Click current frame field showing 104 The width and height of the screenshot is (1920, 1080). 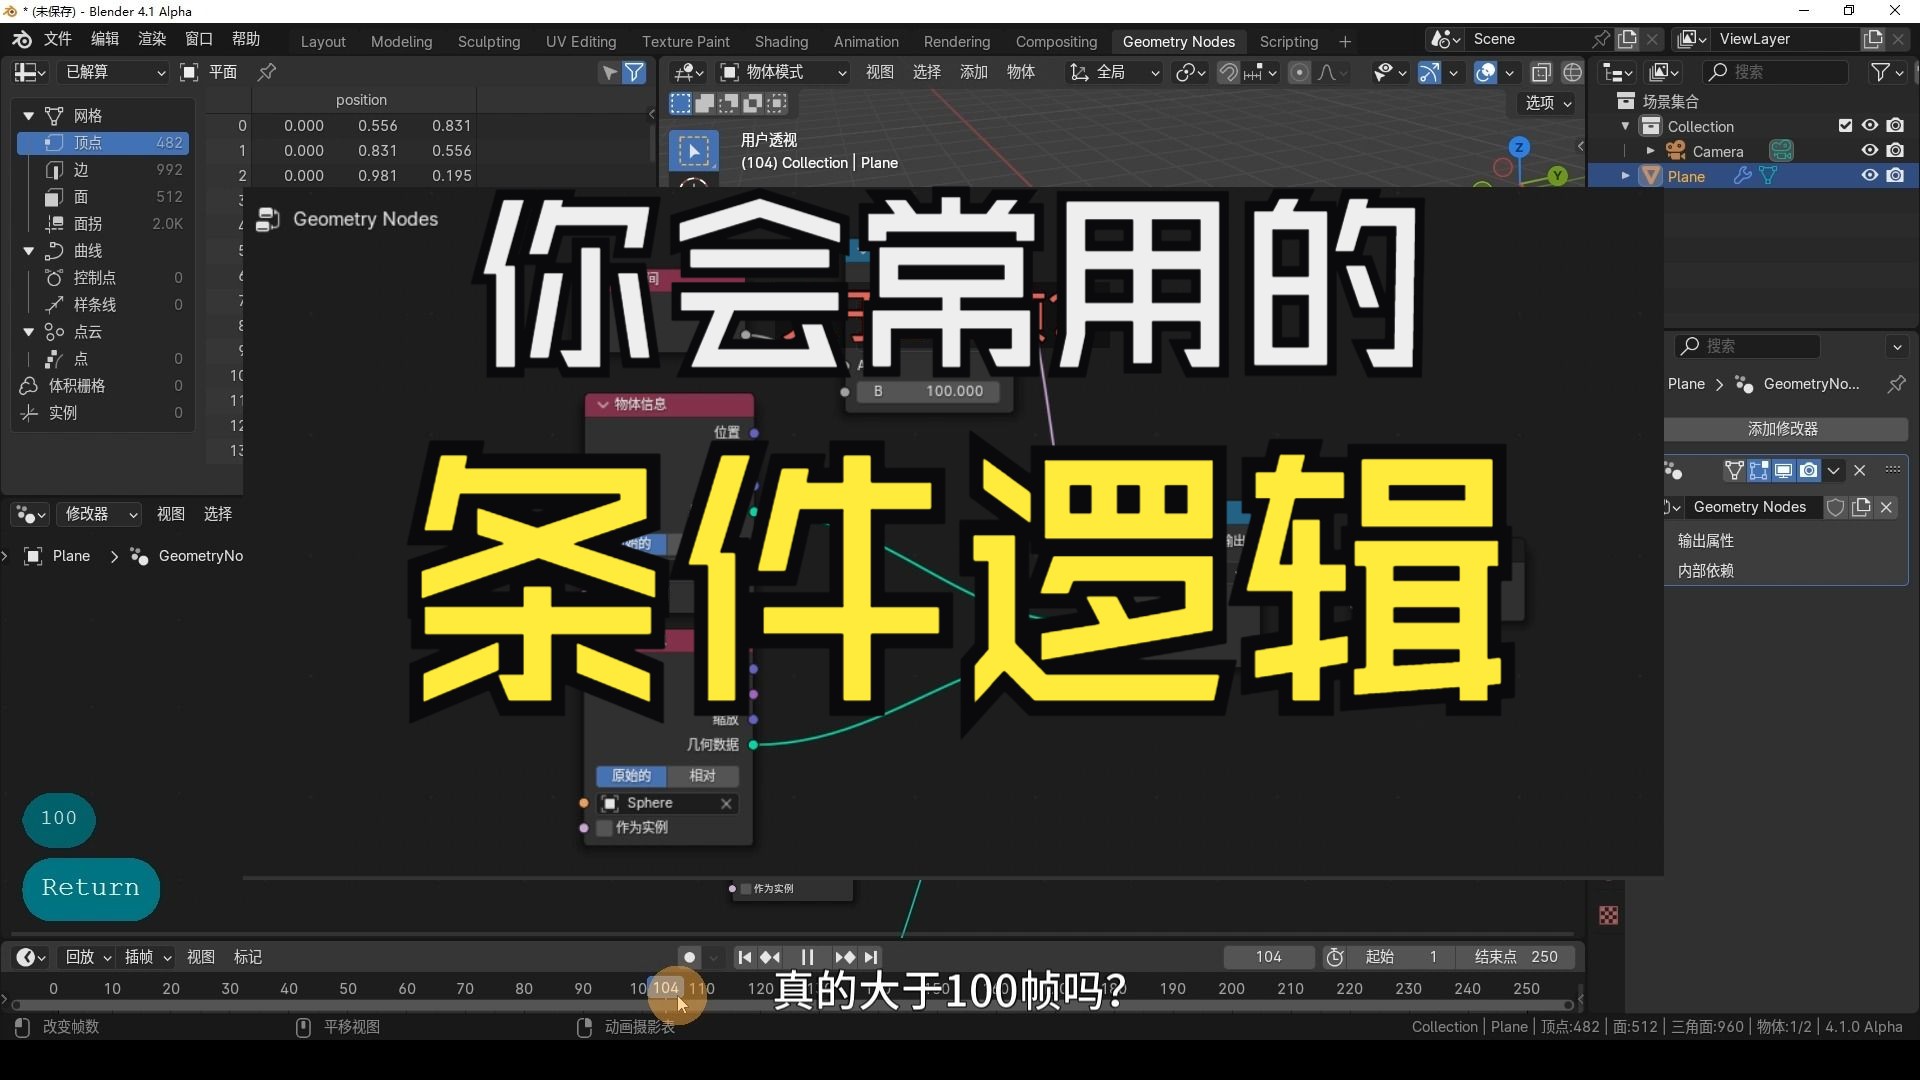(1268, 957)
